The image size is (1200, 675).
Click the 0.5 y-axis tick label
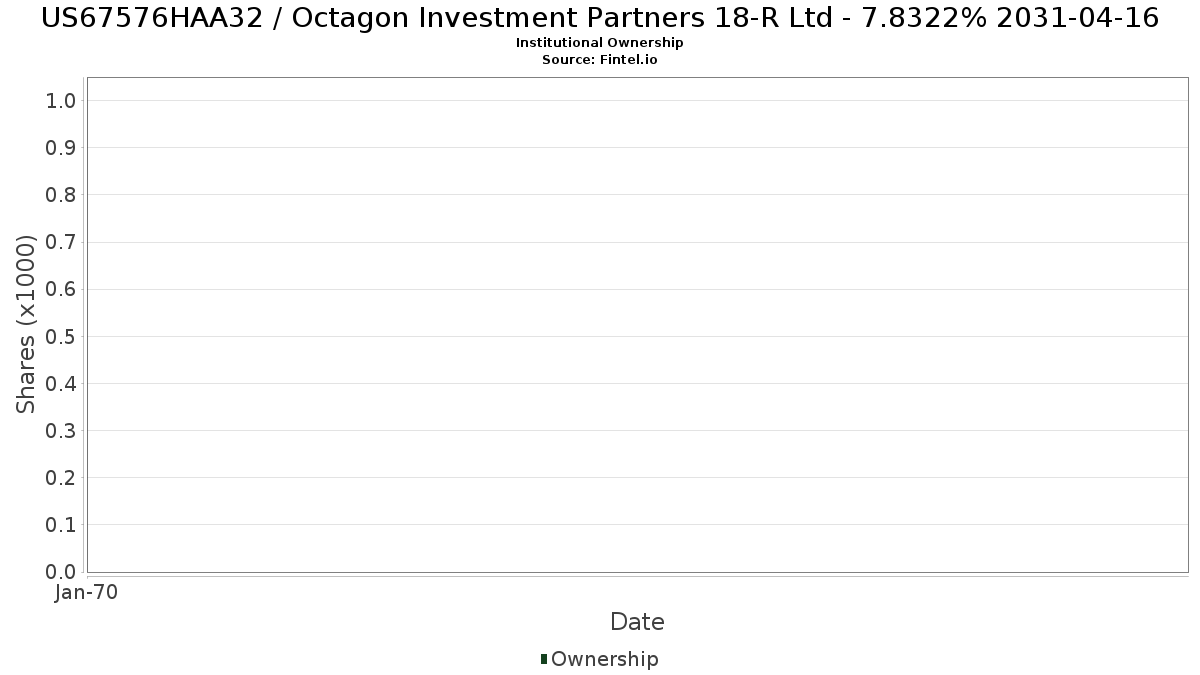point(61,336)
